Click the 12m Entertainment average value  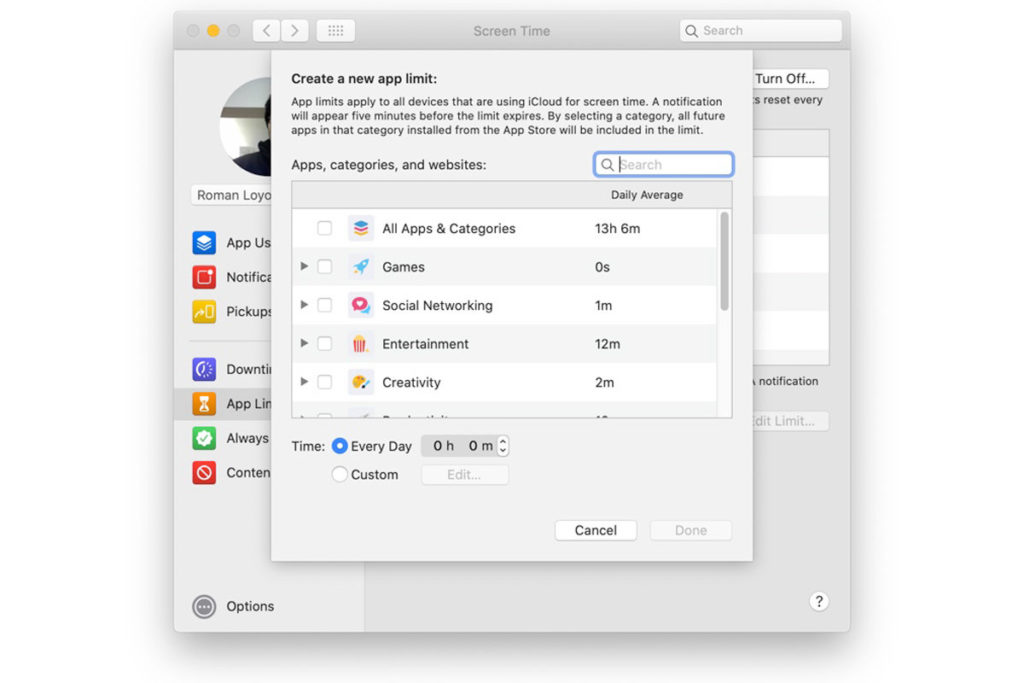click(607, 344)
